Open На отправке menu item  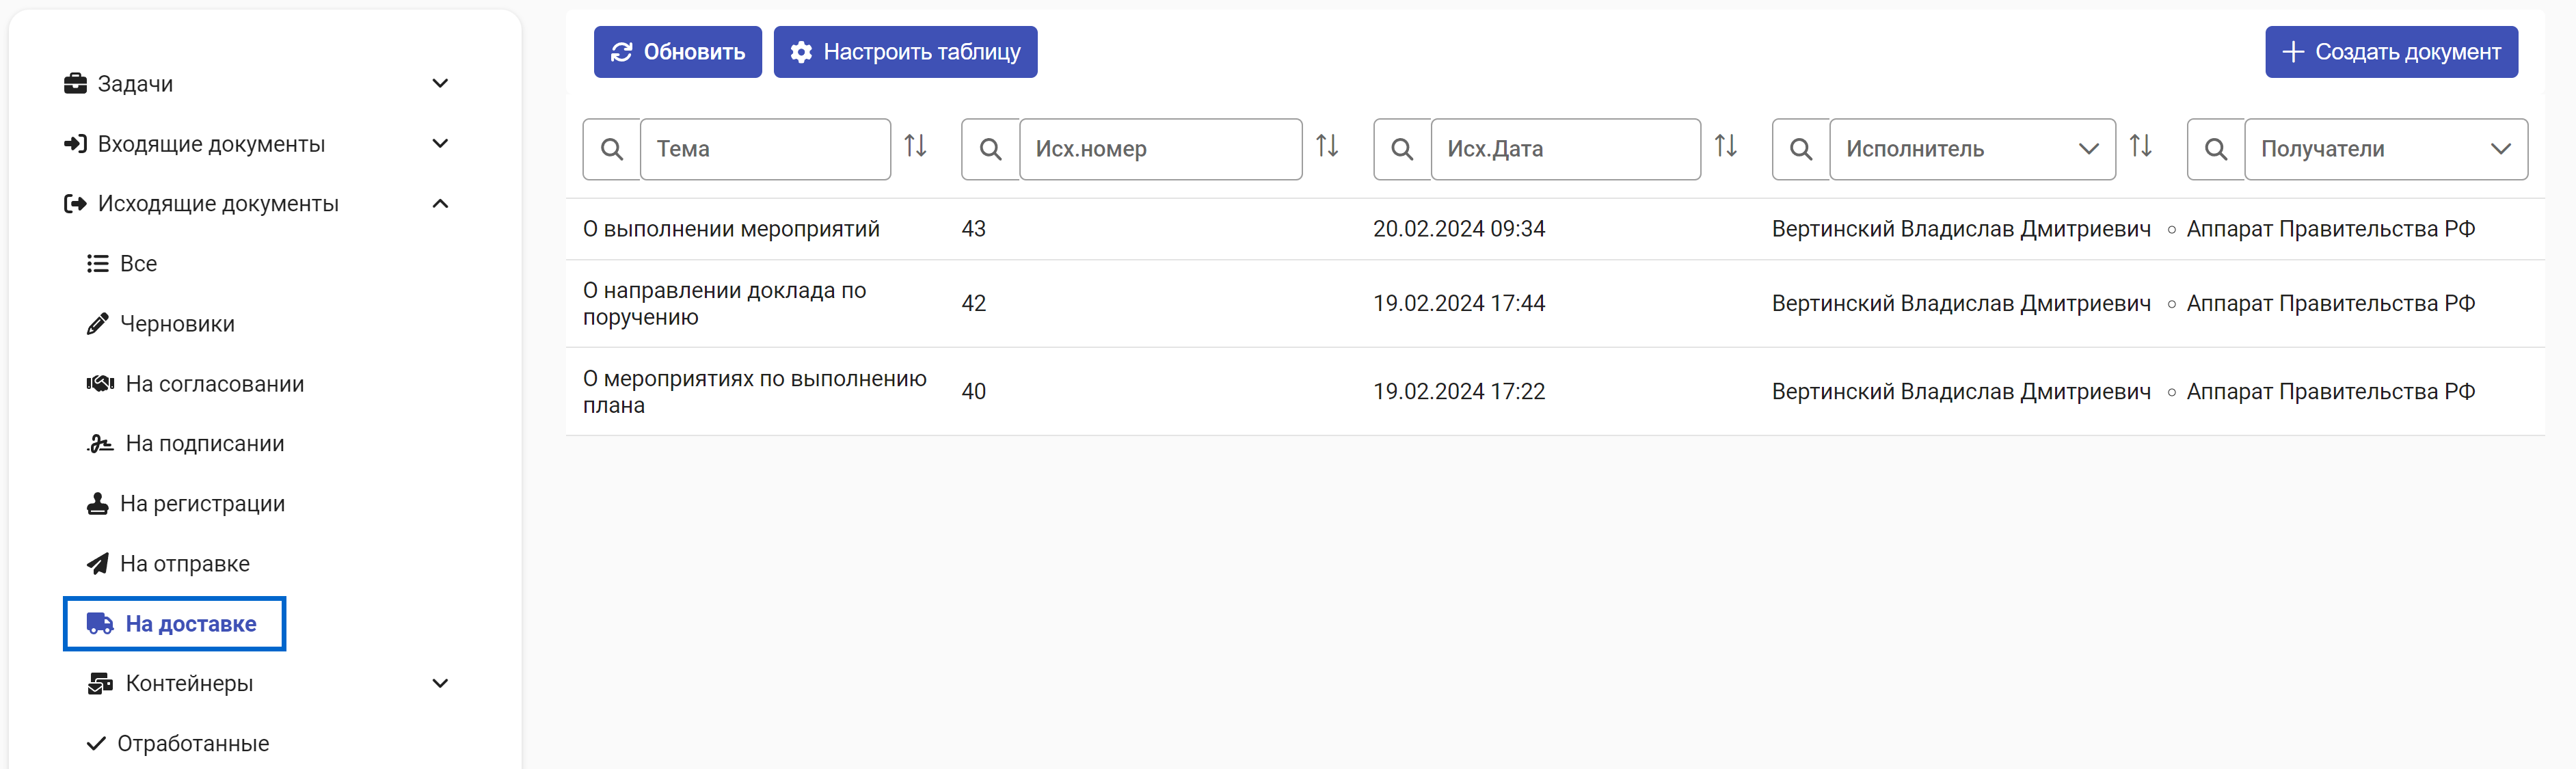click(185, 564)
